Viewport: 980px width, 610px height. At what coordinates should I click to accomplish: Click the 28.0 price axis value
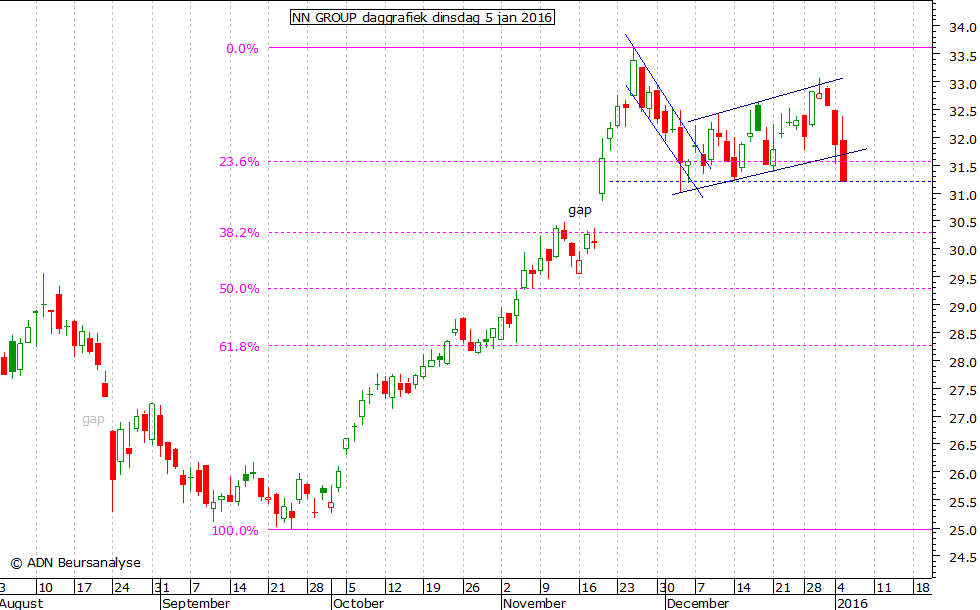tap(963, 362)
